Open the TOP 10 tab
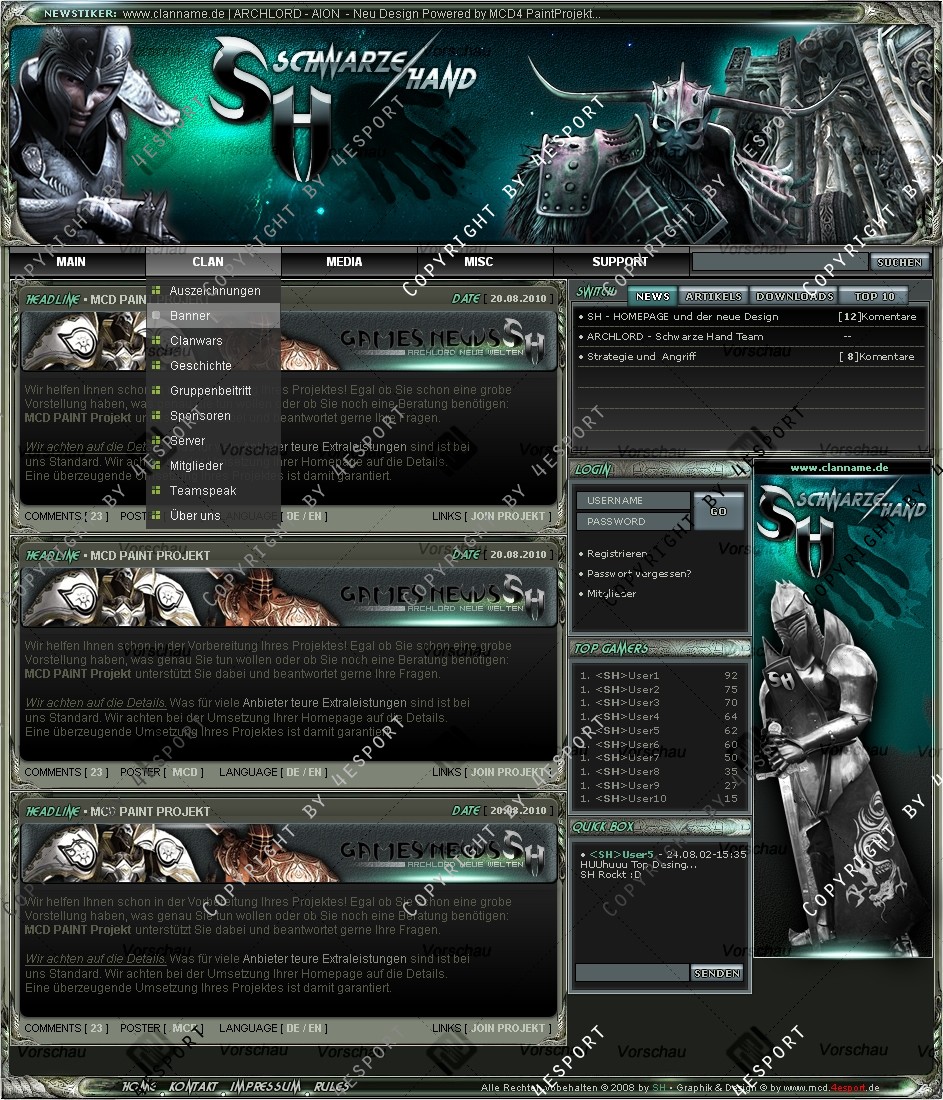 (874, 297)
